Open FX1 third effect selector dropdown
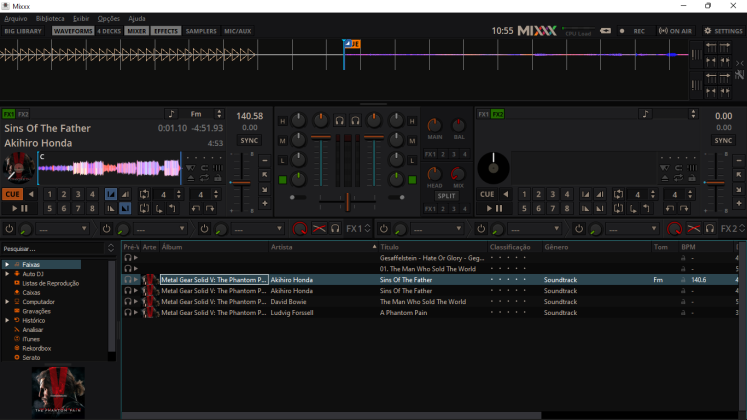 [x=258, y=229]
